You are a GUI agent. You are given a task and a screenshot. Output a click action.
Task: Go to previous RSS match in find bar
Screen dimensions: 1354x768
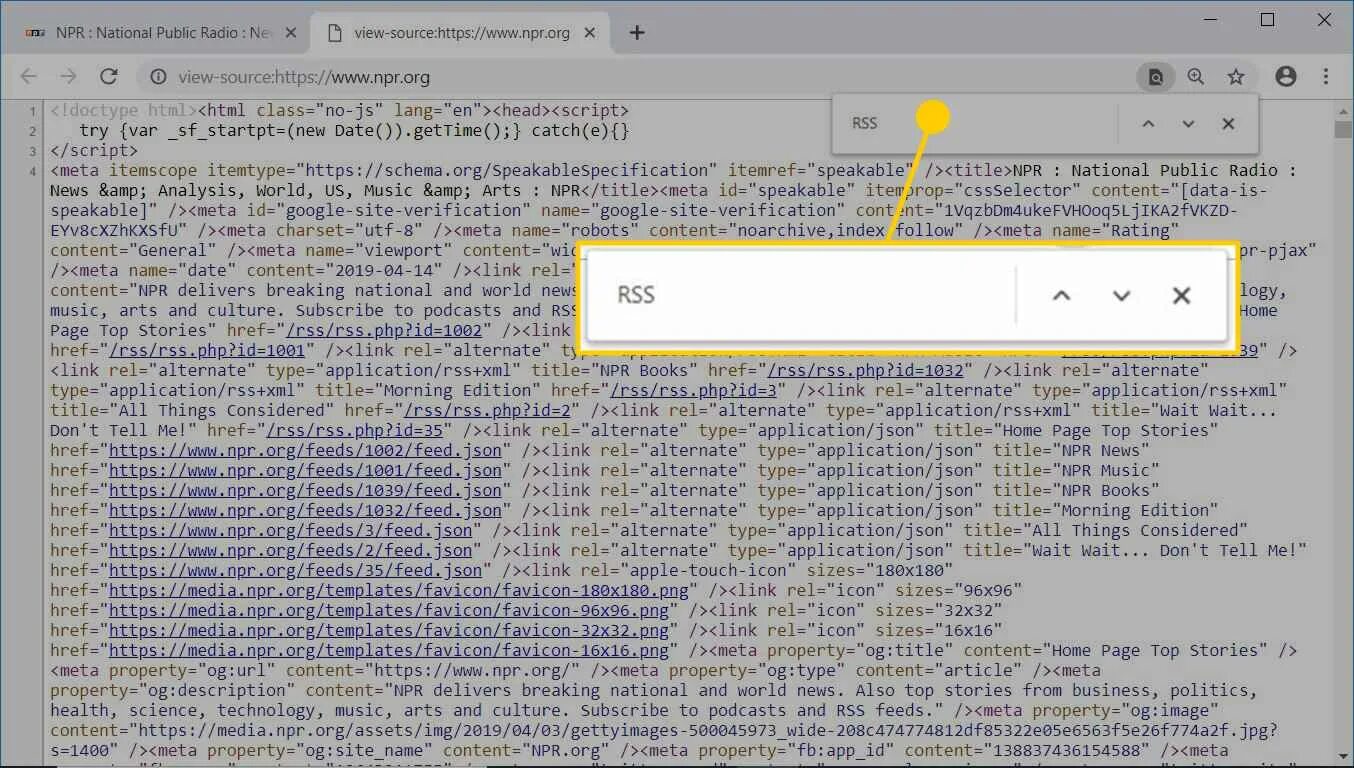coord(1148,123)
